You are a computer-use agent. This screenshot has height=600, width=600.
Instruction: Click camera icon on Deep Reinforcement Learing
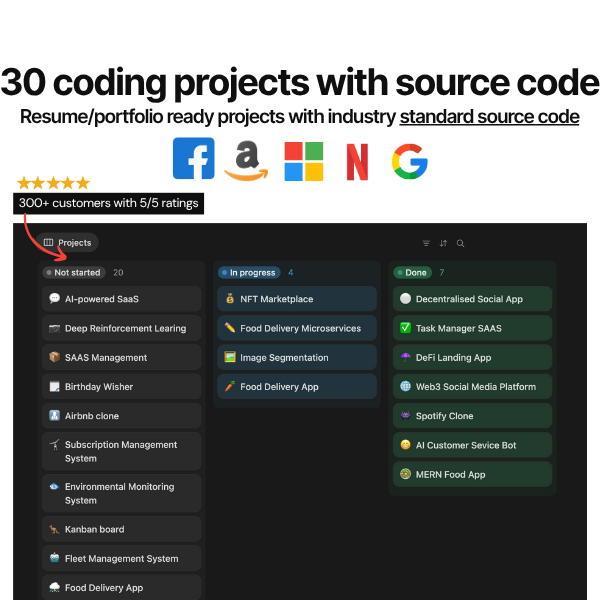[x=54, y=328]
